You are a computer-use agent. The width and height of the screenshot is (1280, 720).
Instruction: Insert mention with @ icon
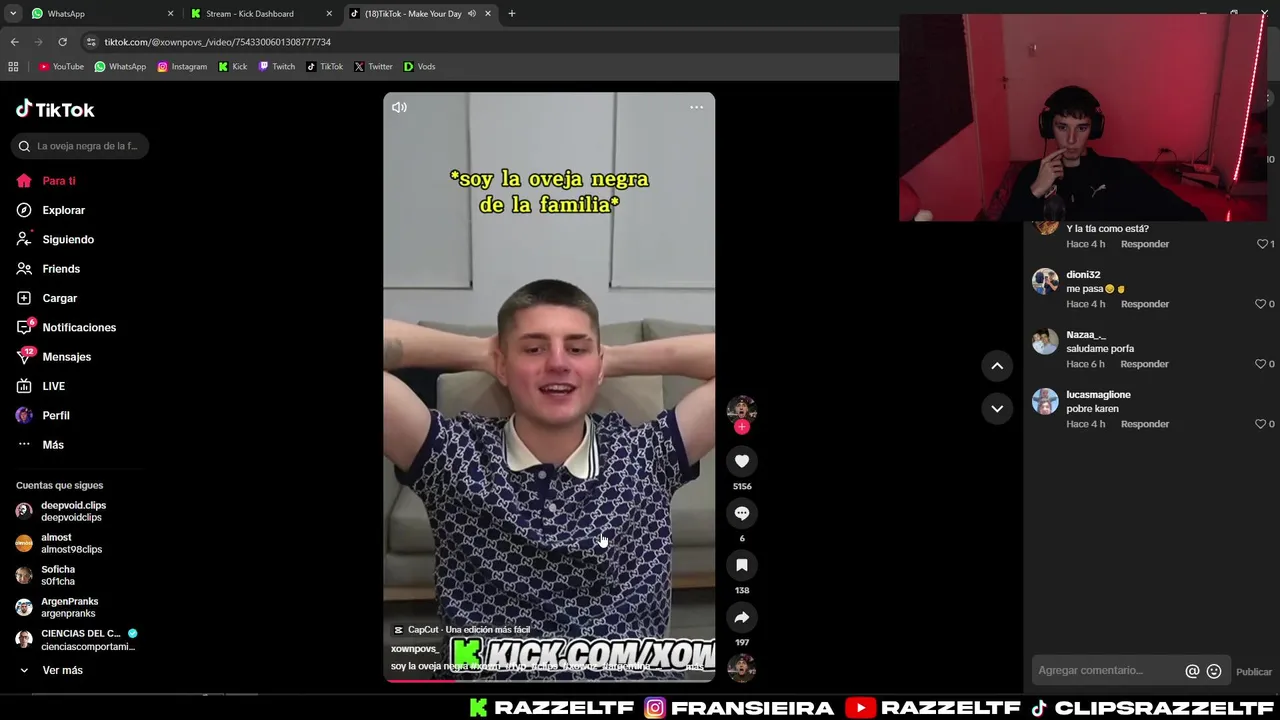tap(1192, 671)
